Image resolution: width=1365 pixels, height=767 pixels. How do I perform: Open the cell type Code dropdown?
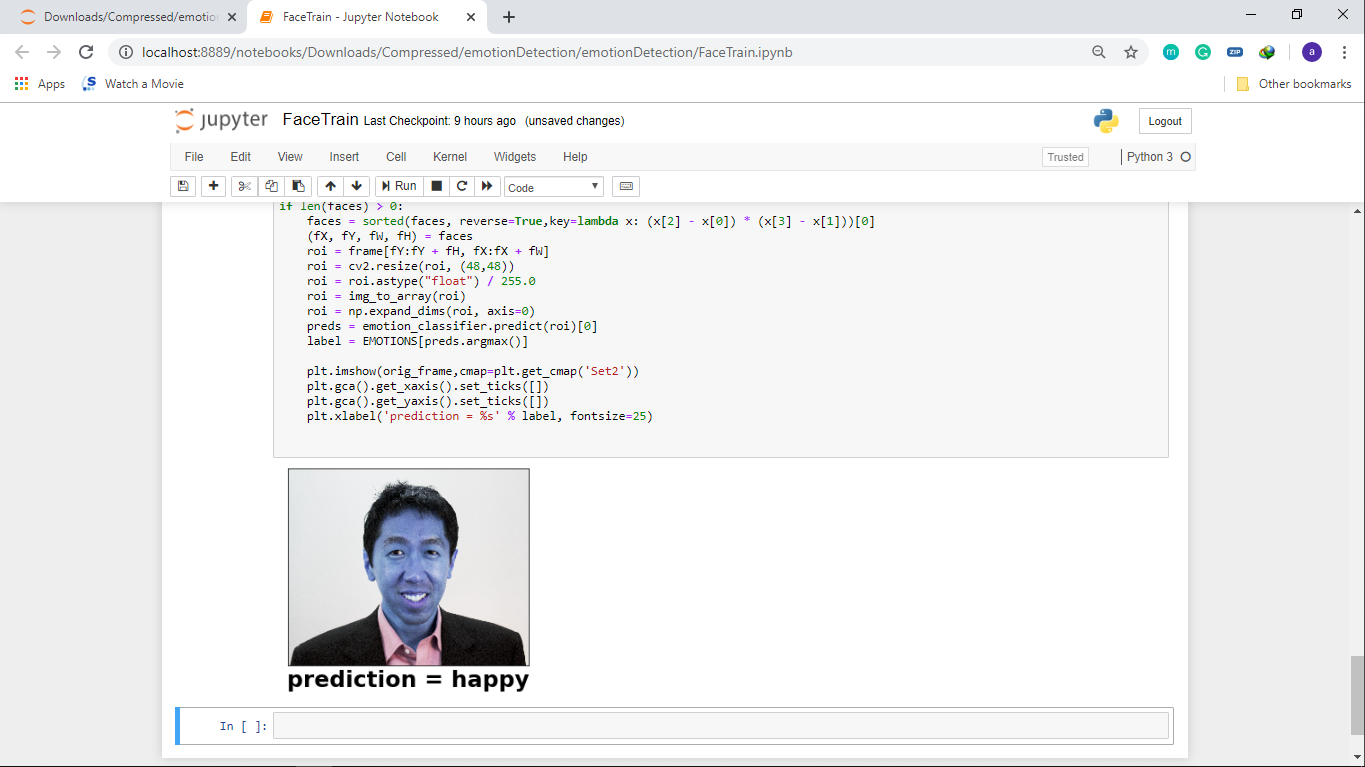[553, 187]
